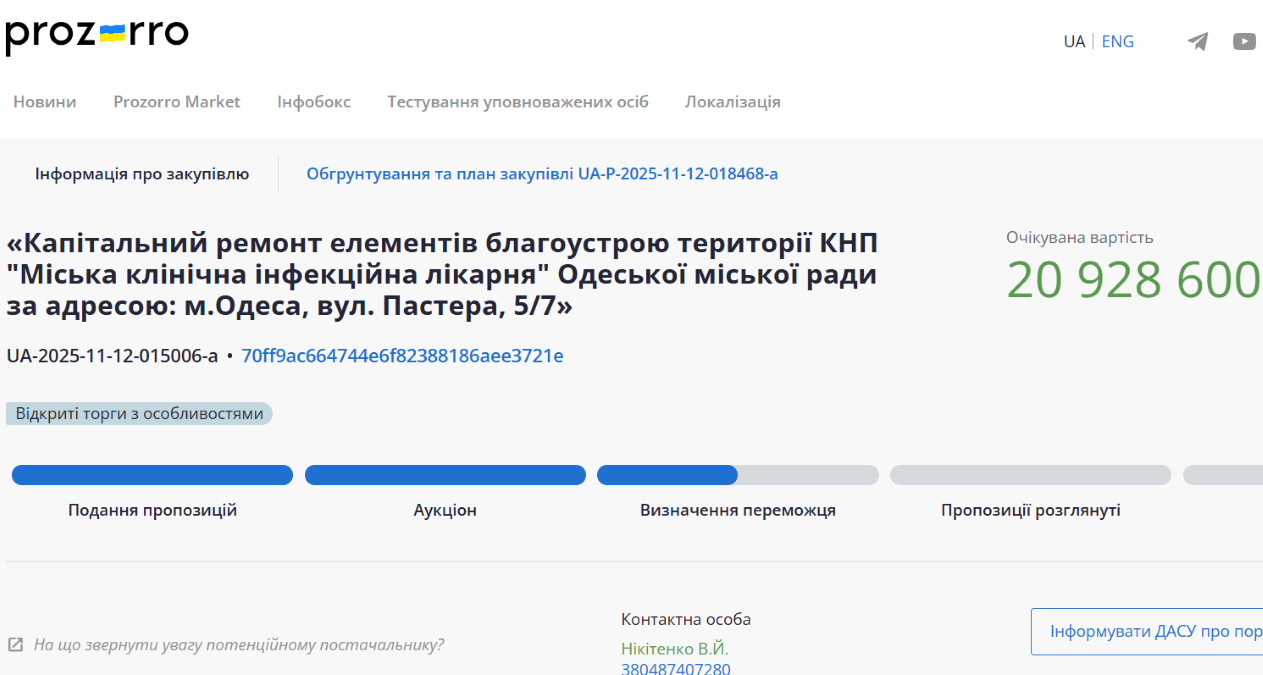Open the Обґрунтування та план закупівлі link
The width and height of the screenshot is (1263, 675).
[542, 174]
